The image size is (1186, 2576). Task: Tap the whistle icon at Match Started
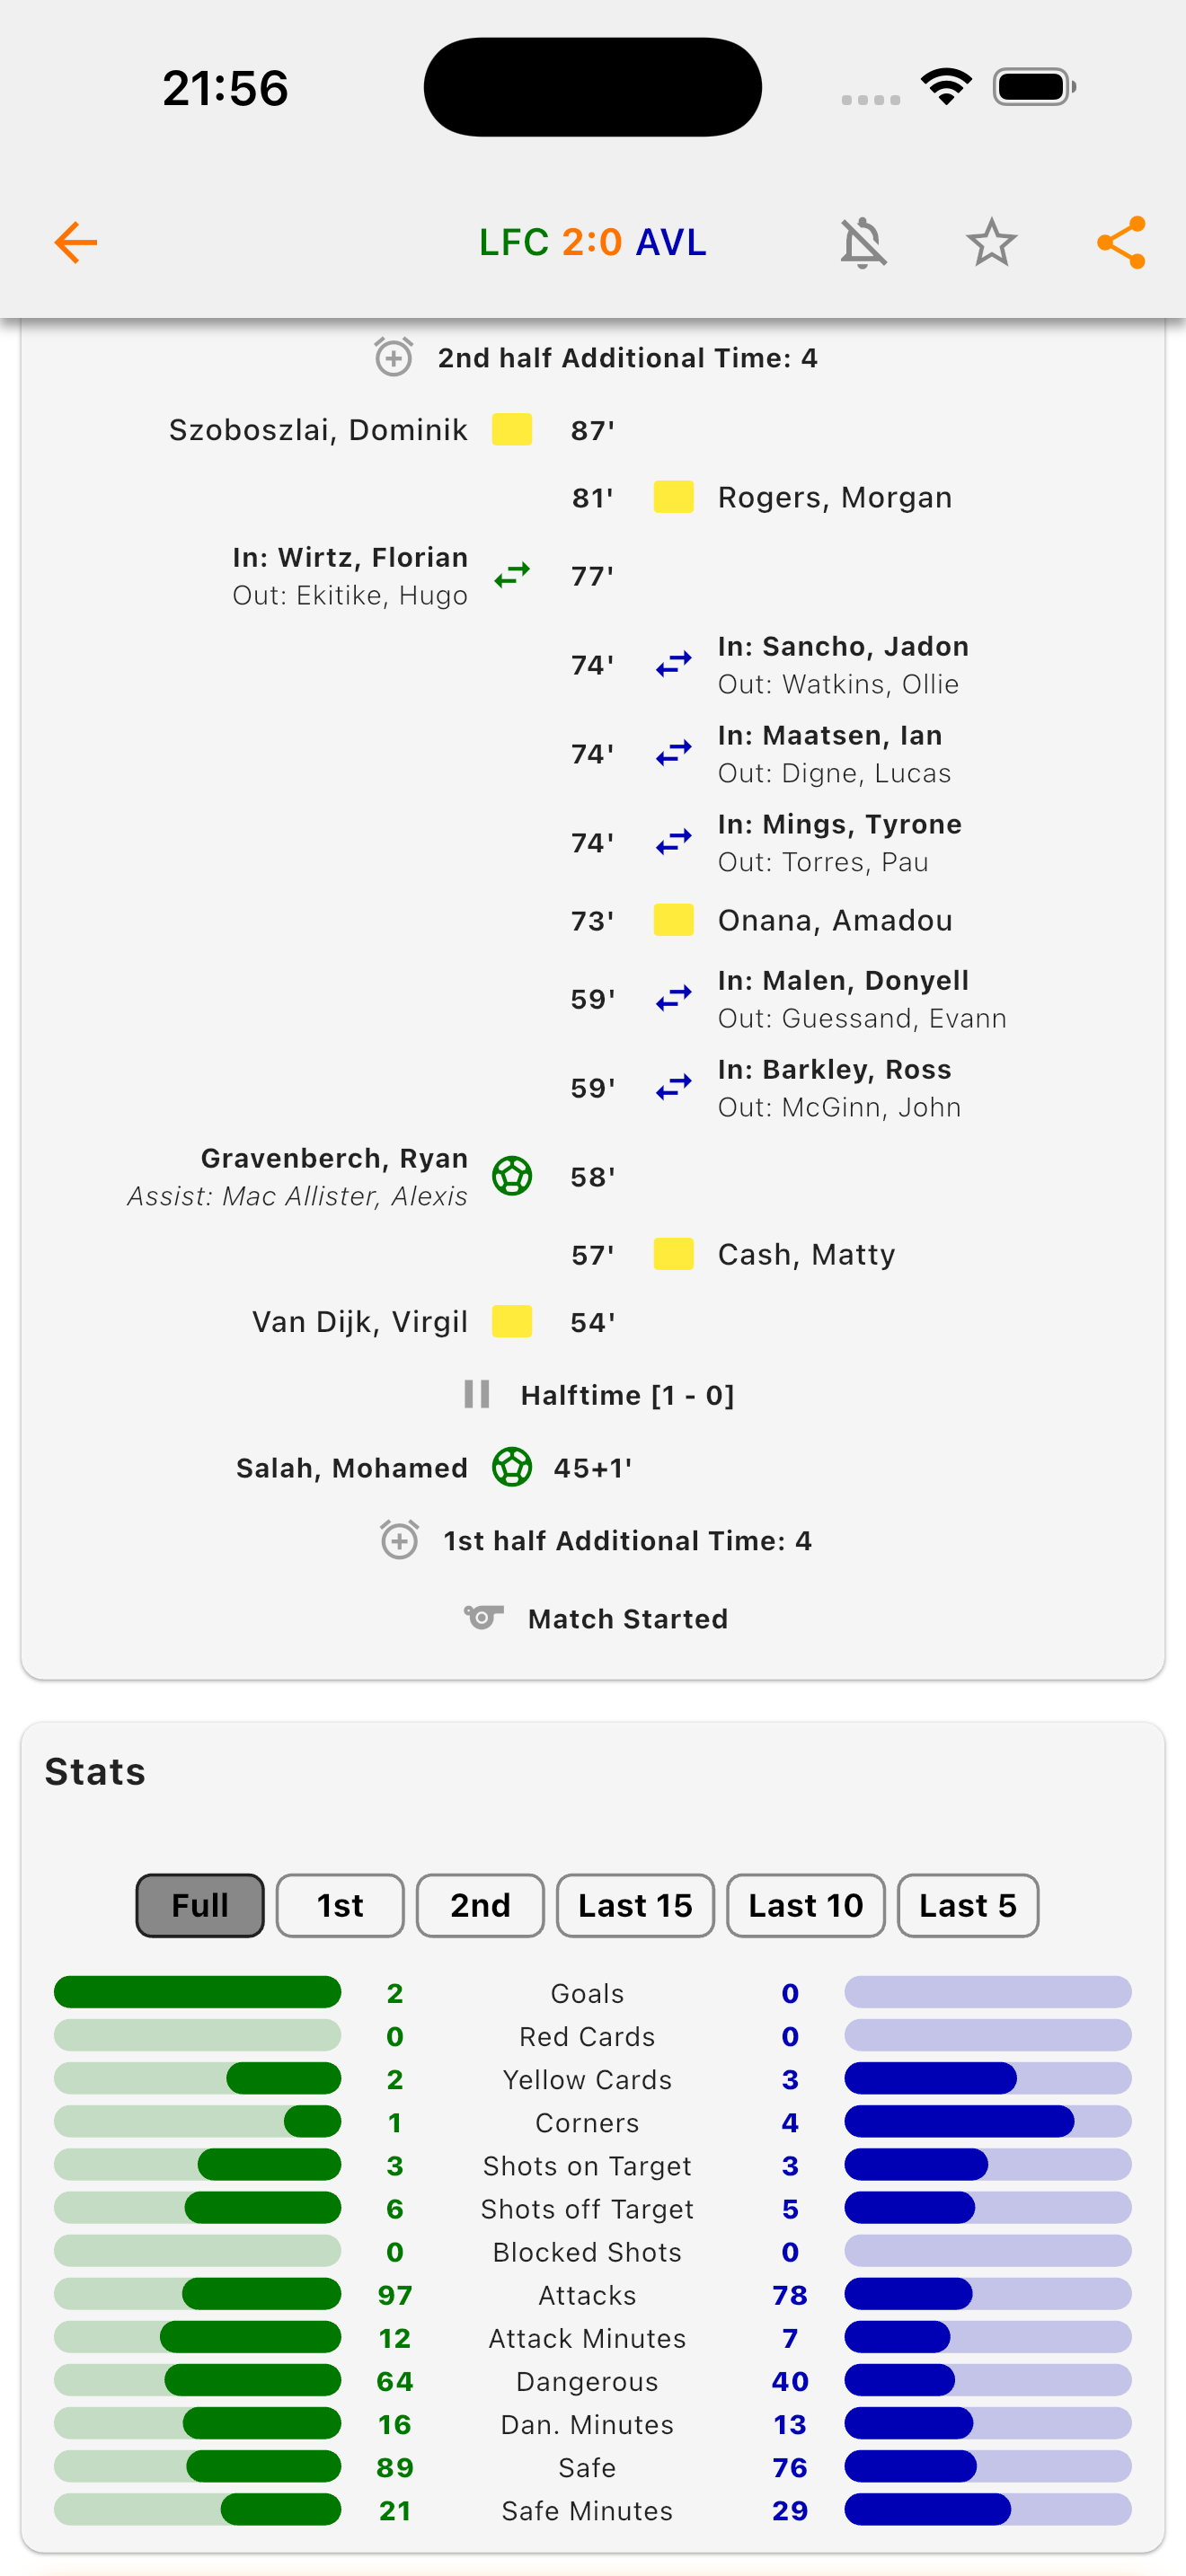pyautogui.click(x=484, y=1618)
